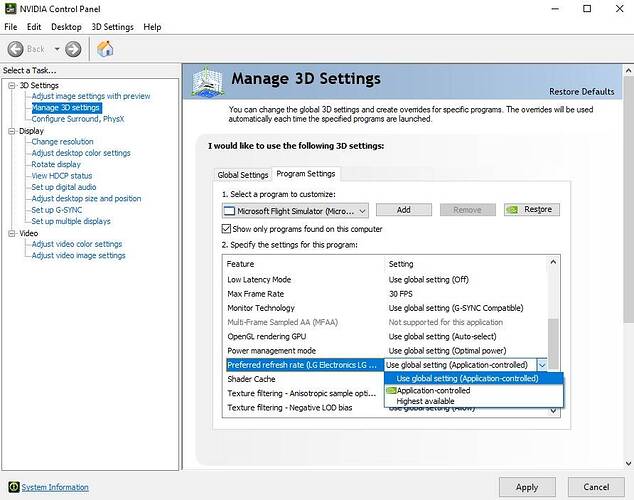
Task: Open the File menu
Action: click(11, 27)
